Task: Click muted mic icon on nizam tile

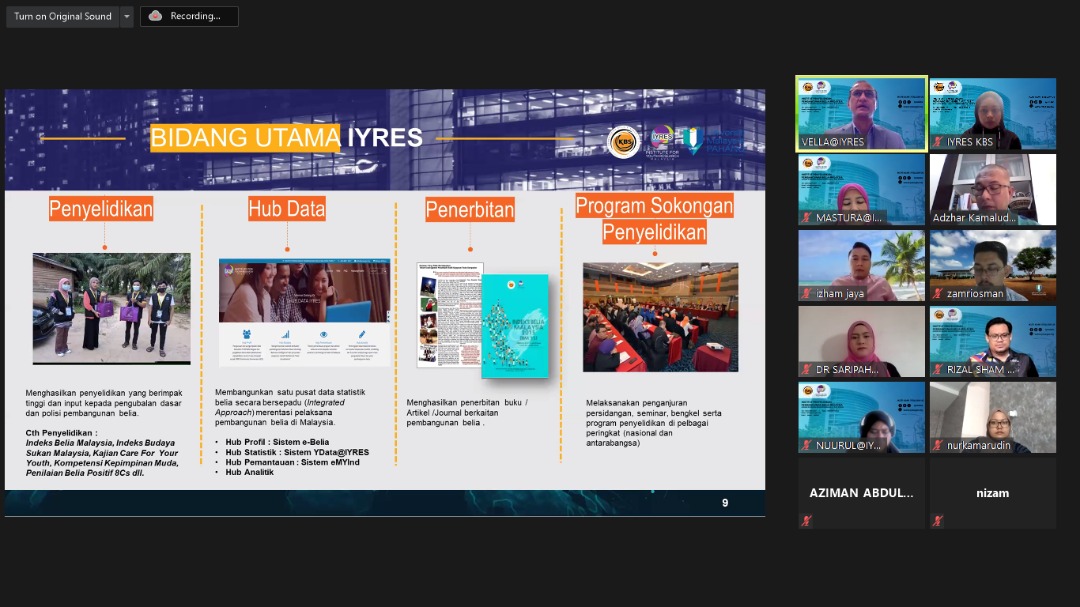Action: 938,520
